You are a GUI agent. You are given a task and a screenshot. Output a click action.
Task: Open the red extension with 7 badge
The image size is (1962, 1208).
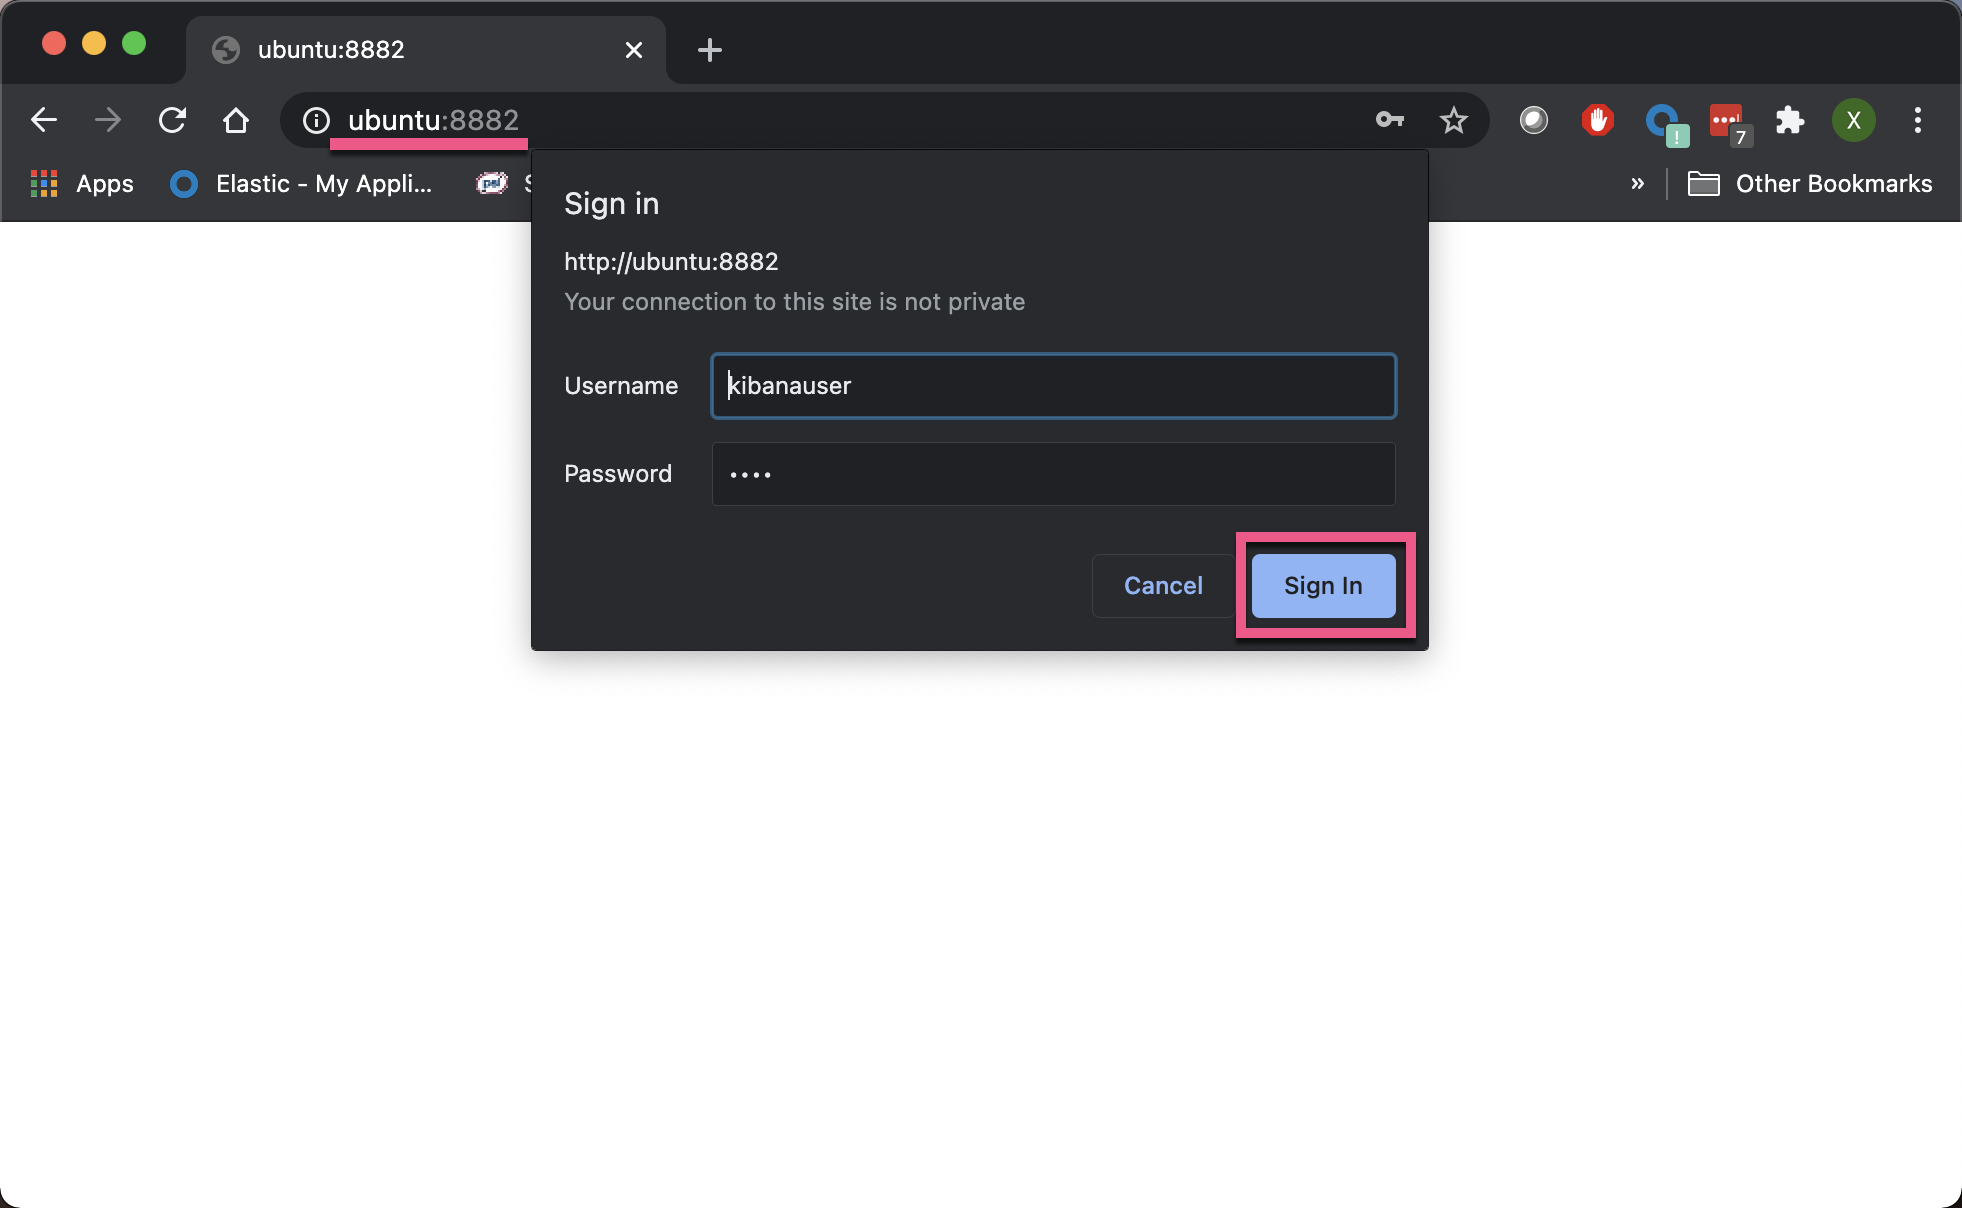click(x=1727, y=122)
